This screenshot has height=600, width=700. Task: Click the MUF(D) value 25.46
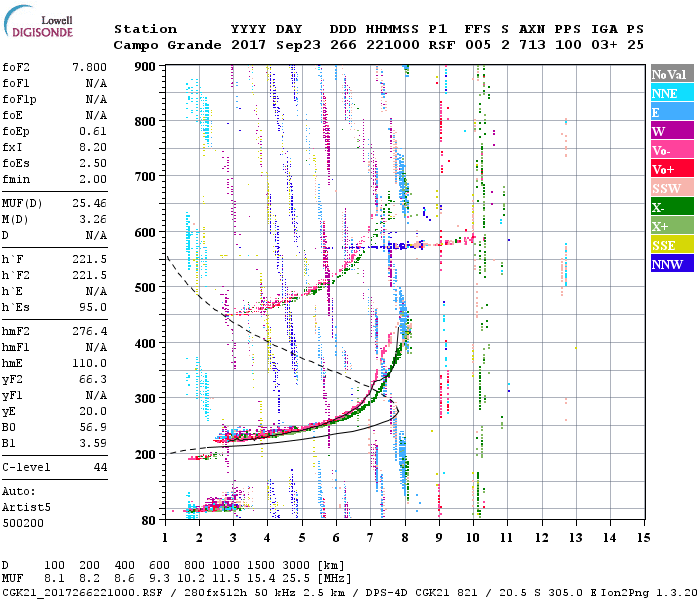(x=89, y=204)
